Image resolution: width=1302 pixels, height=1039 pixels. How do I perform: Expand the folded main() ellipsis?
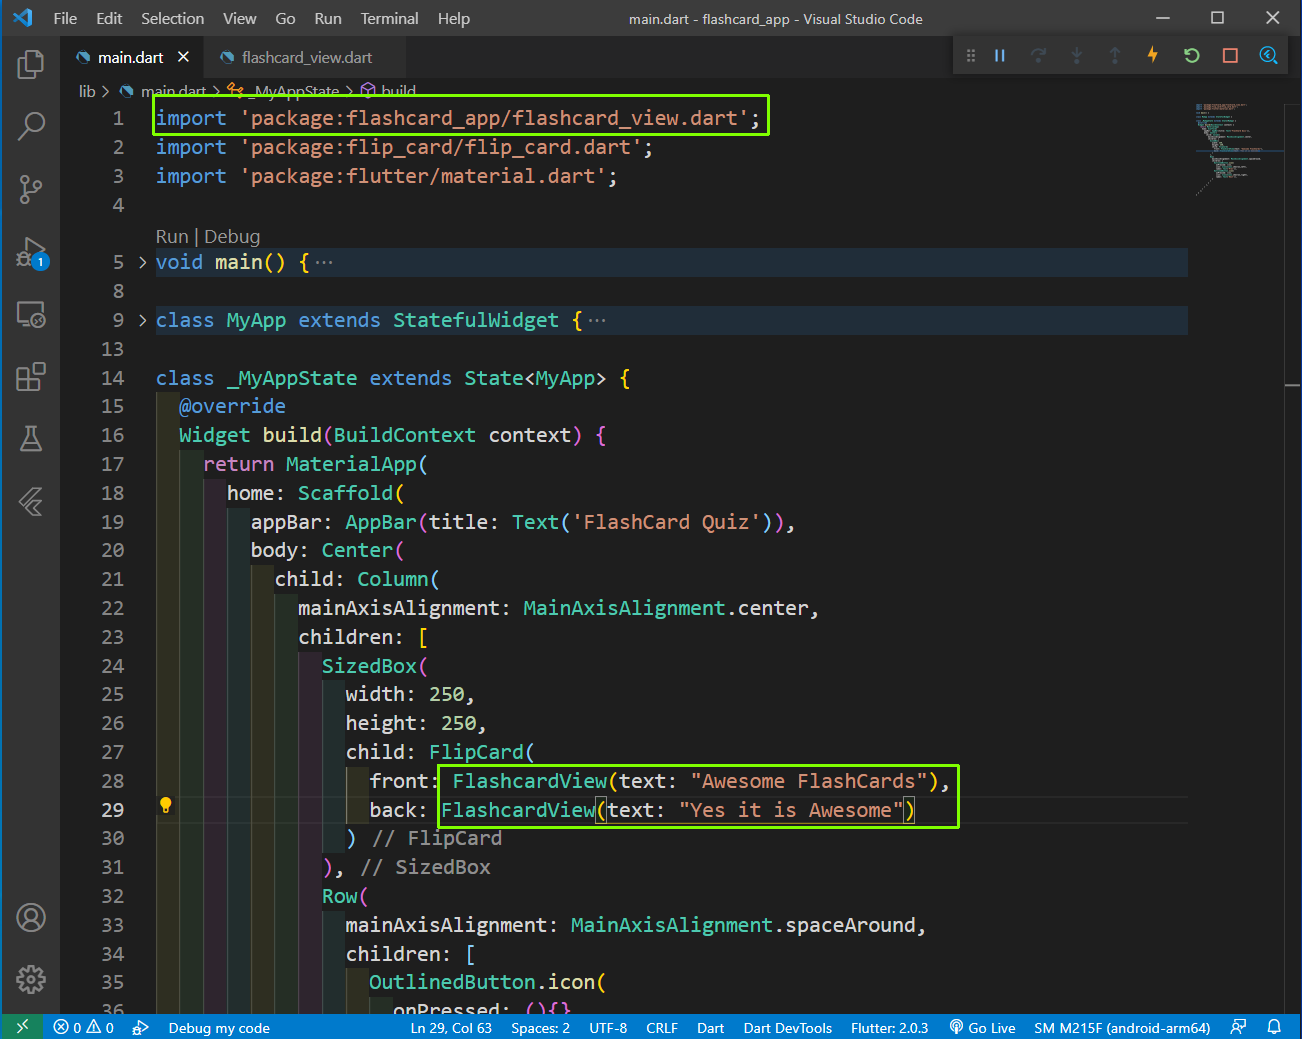pos(324,263)
